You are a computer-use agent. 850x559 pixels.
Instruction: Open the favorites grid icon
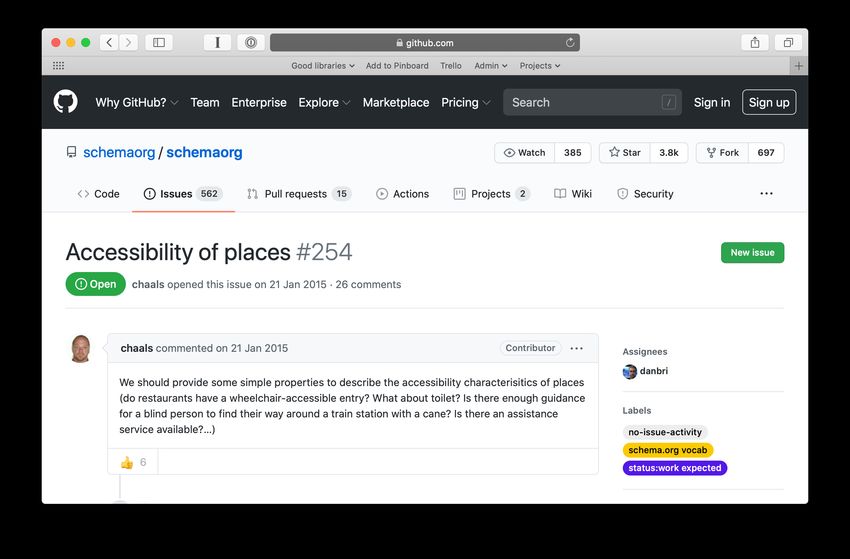(x=59, y=66)
